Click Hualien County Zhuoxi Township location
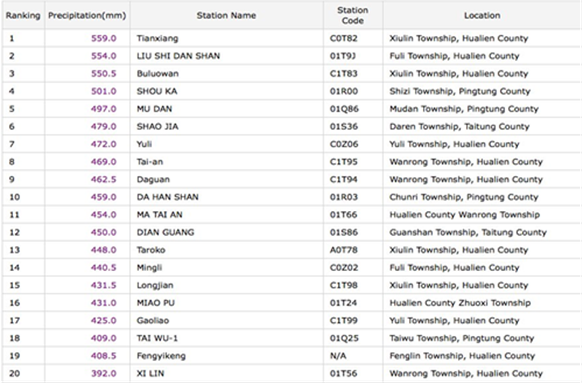 click(x=460, y=303)
